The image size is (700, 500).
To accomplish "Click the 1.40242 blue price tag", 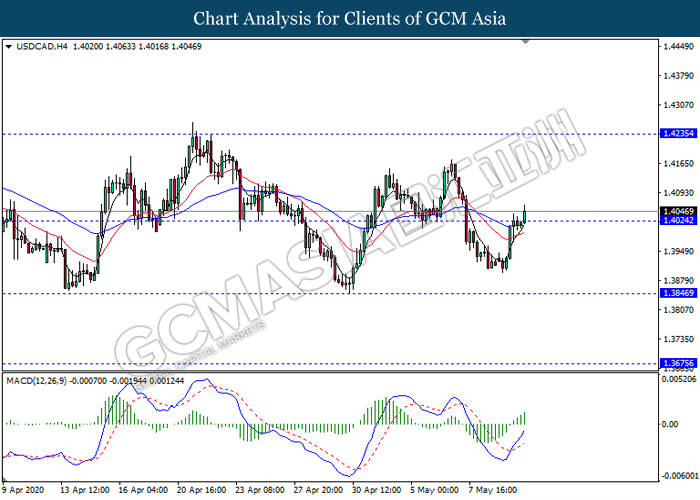I will click(x=676, y=221).
